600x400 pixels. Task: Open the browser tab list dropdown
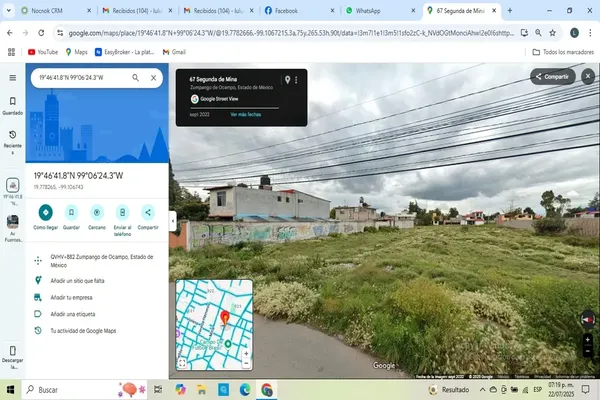point(9,10)
